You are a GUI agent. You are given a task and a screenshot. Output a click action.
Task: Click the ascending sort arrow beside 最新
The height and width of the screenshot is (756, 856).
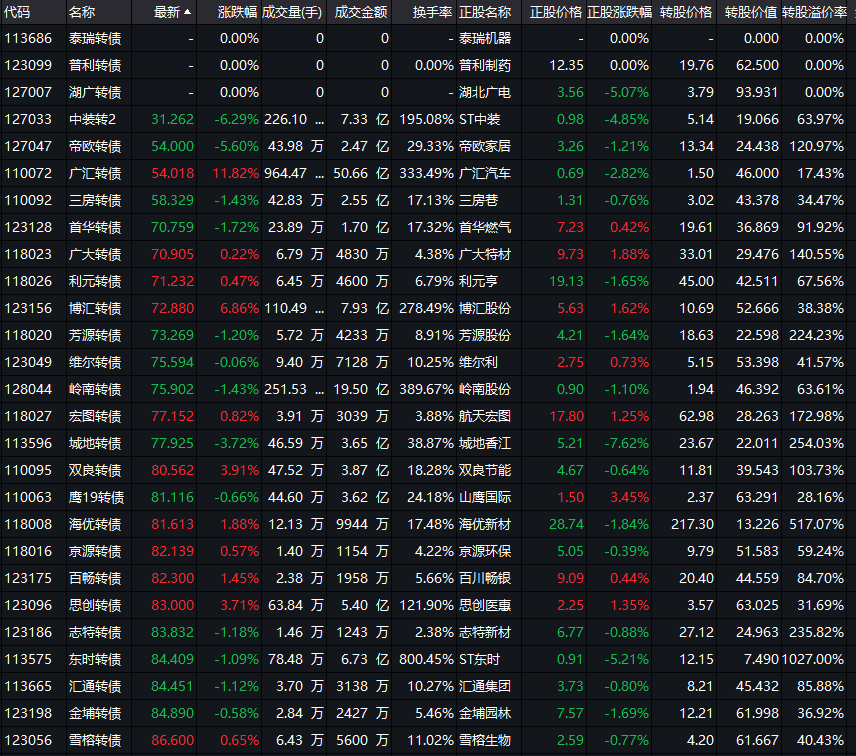188,12
